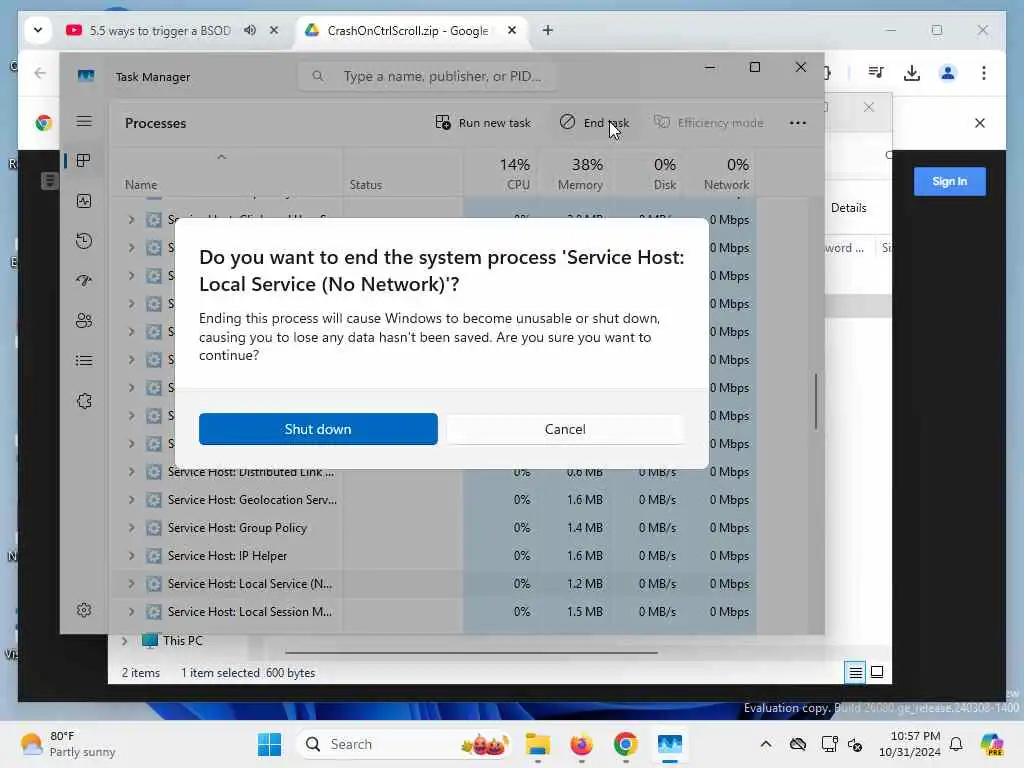
Task: Show hidden system tray icons
Action: (x=765, y=744)
